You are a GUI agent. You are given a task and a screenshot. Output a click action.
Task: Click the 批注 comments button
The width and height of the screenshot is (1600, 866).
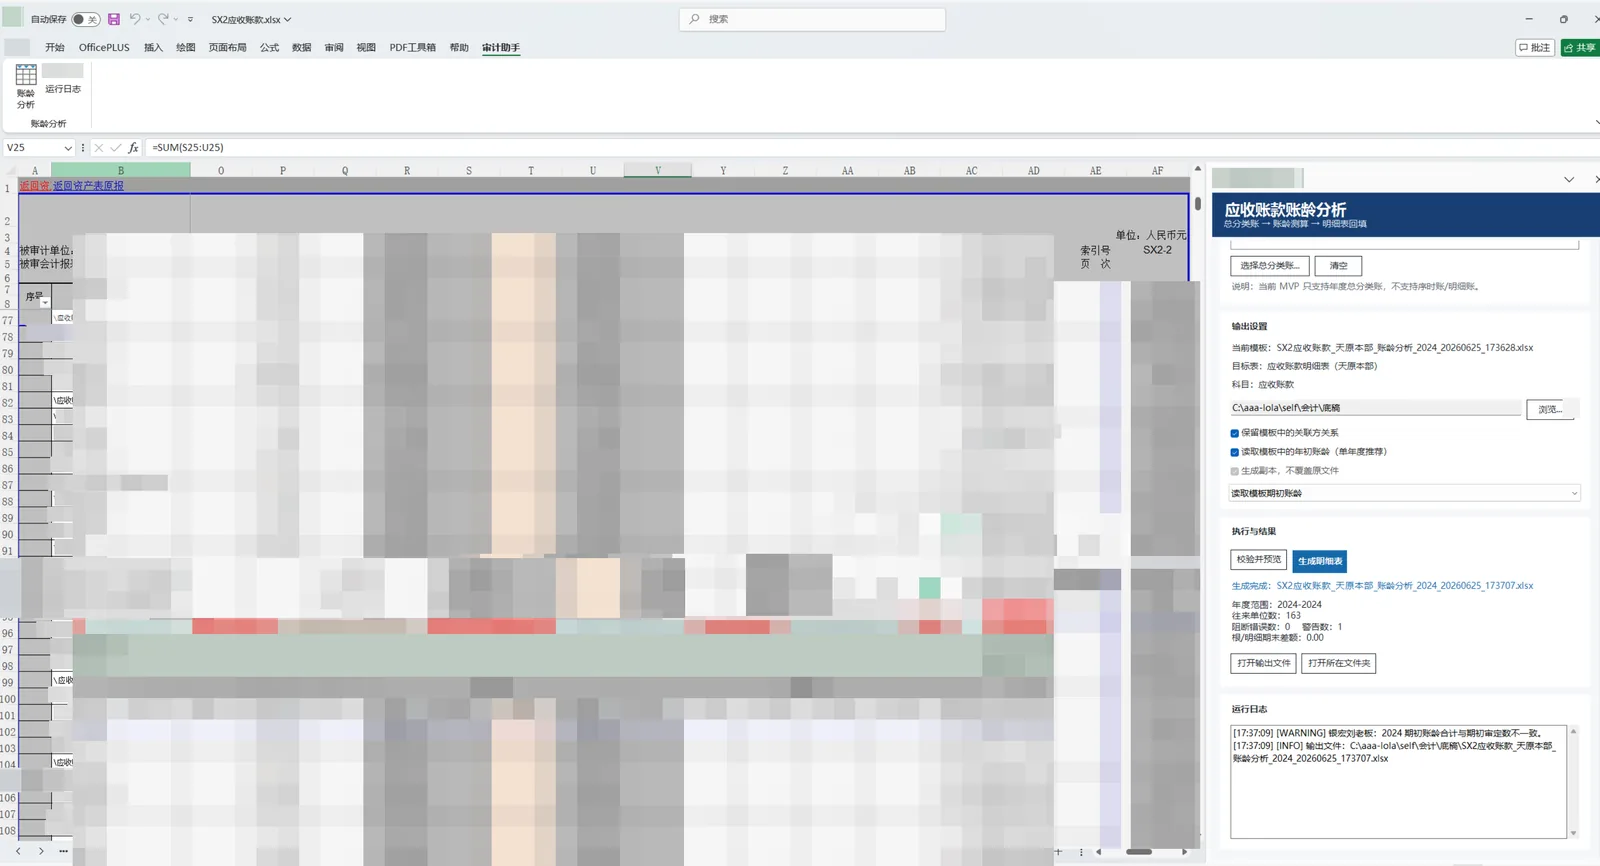(x=1535, y=47)
